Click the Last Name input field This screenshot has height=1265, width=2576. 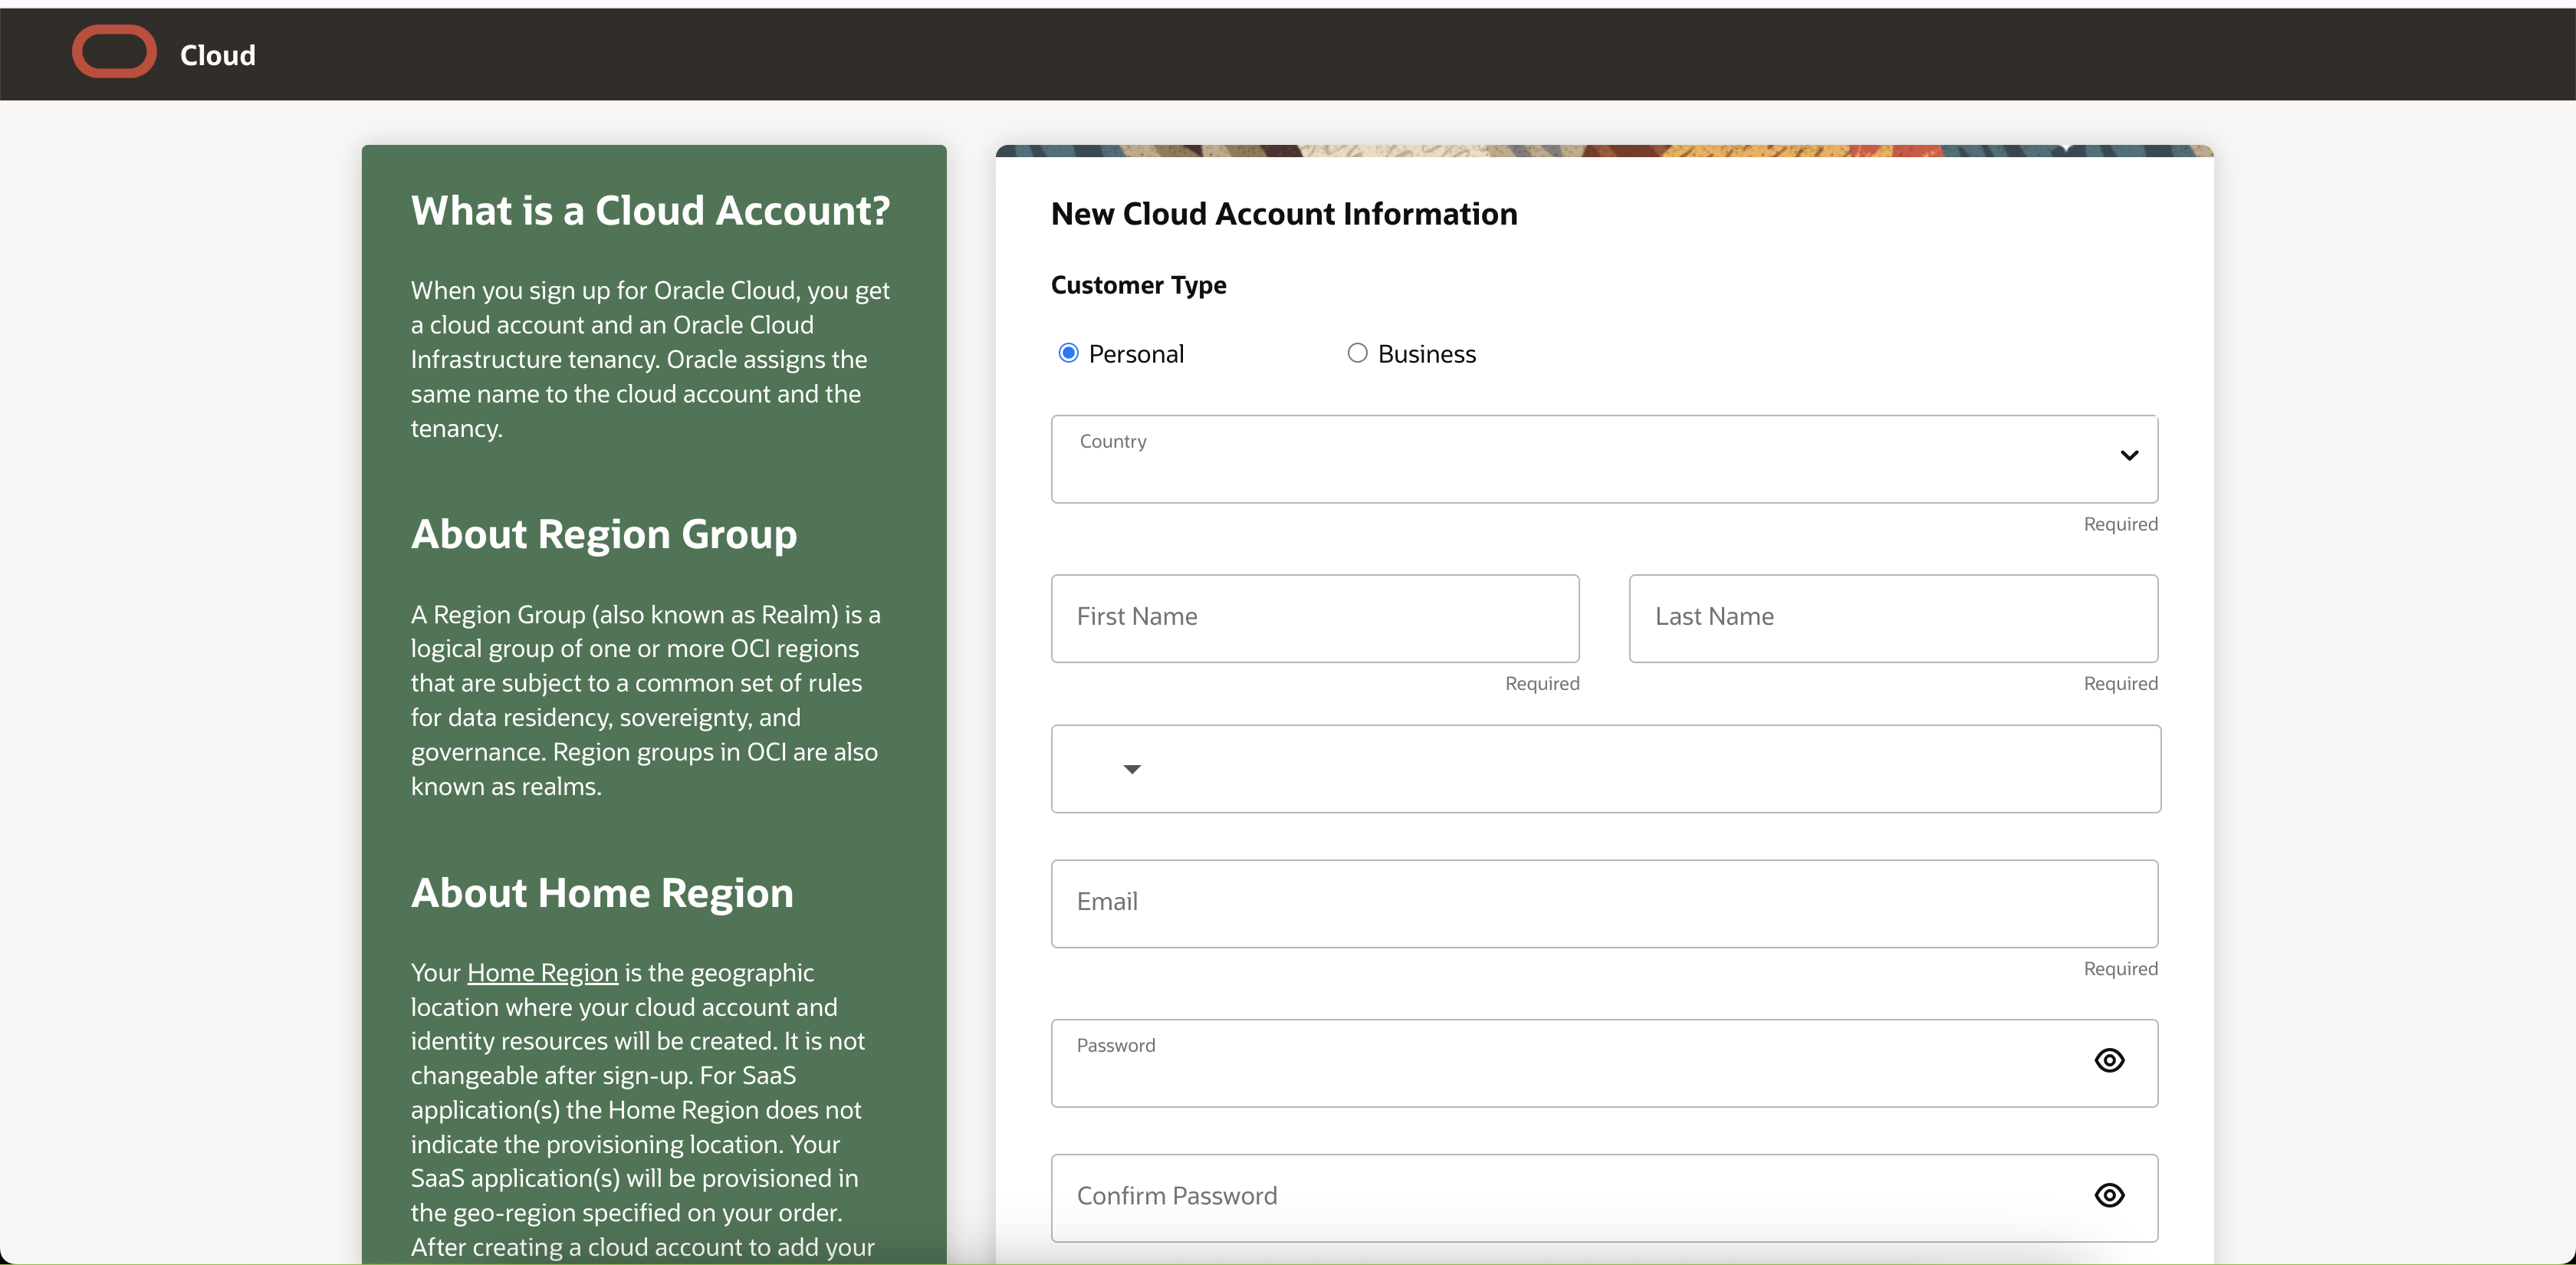(1892, 618)
